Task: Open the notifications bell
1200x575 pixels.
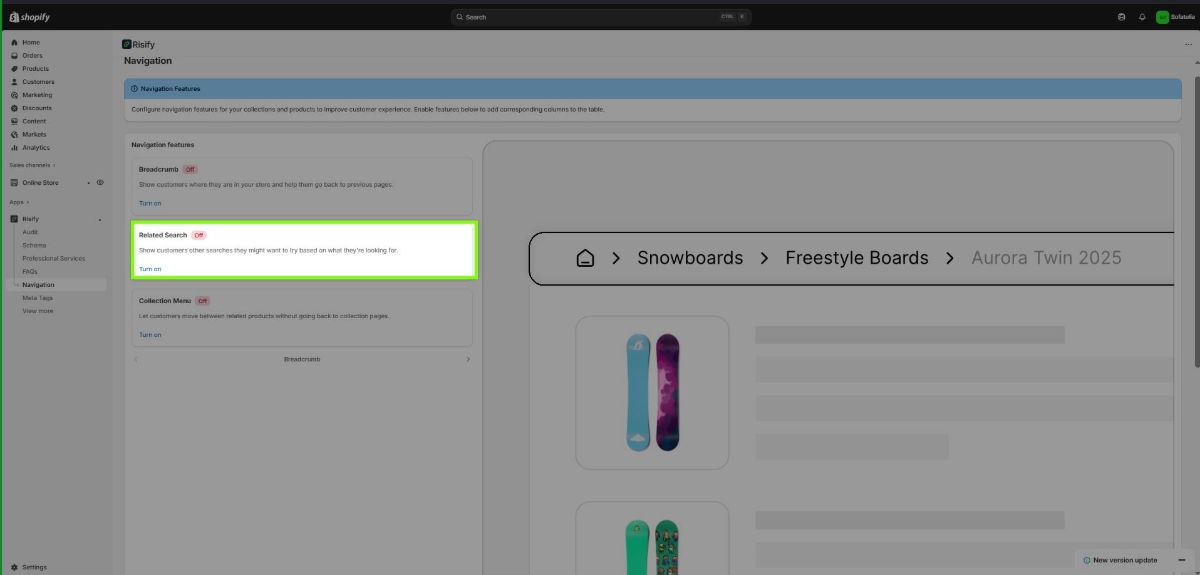Action: pos(1142,17)
